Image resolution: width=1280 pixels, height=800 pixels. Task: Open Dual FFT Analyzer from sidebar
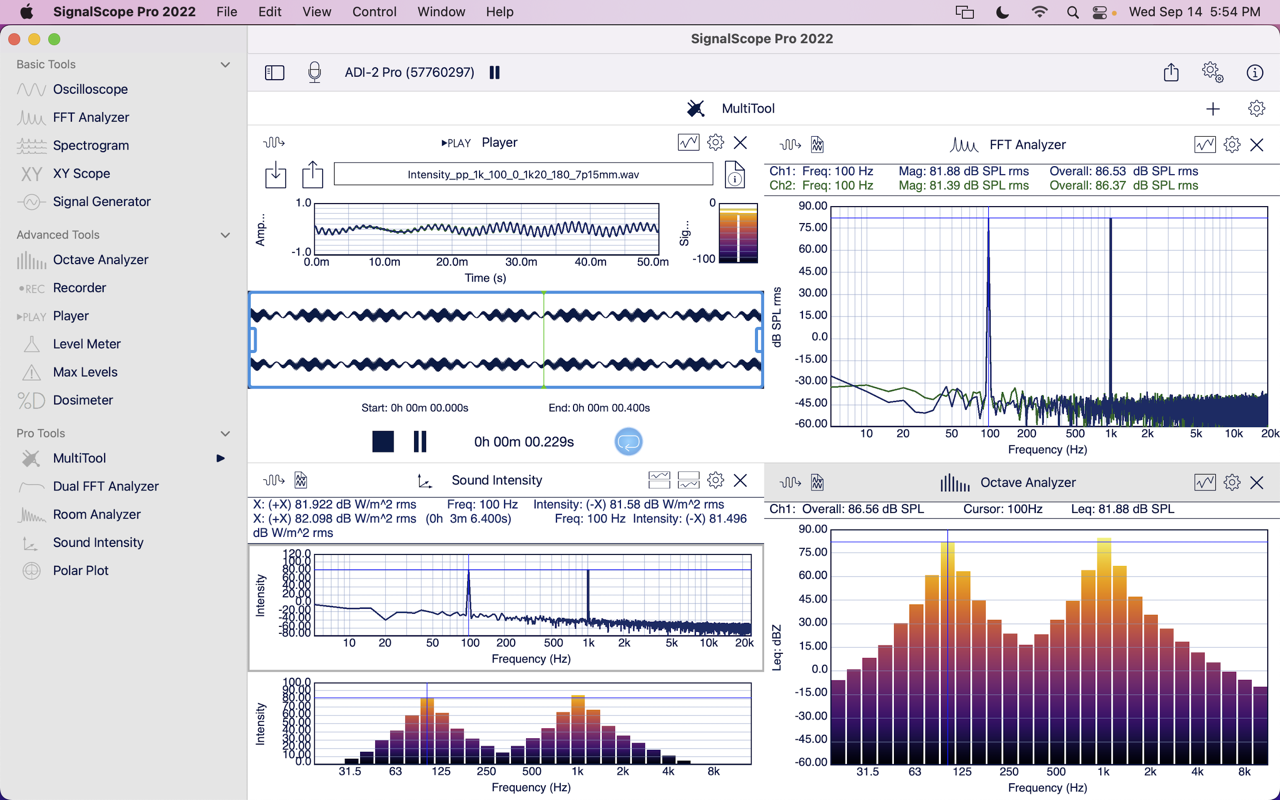[106, 486]
